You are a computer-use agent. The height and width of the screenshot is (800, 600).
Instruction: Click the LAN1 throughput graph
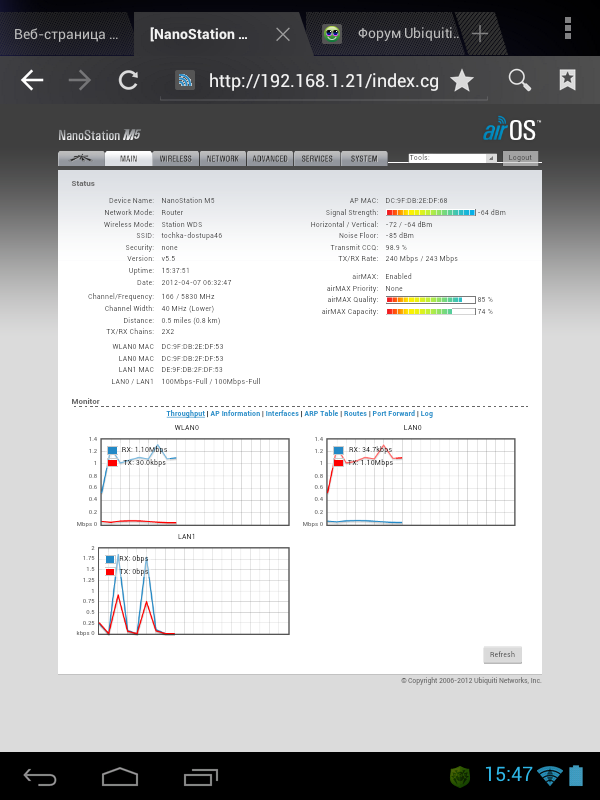point(194,591)
